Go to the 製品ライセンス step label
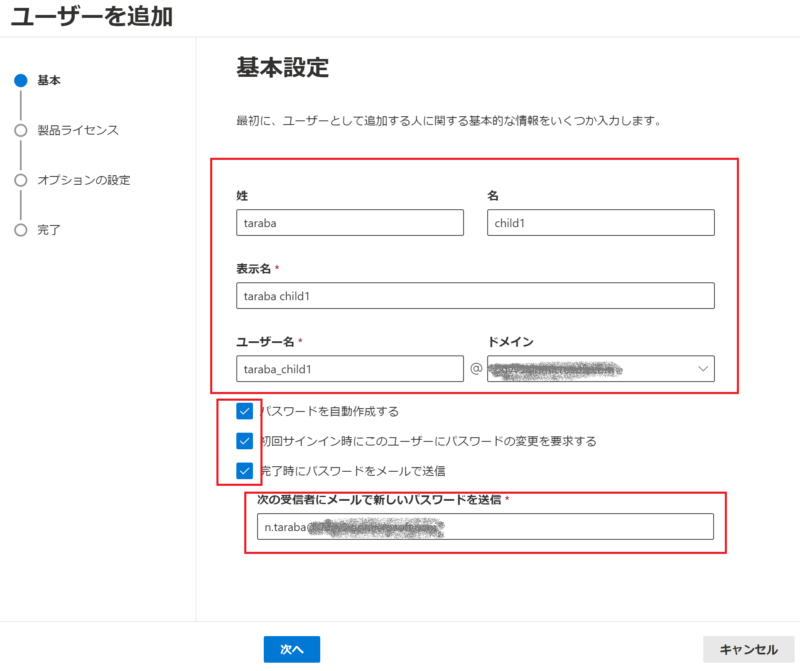800x671 pixels. point(78,130)
